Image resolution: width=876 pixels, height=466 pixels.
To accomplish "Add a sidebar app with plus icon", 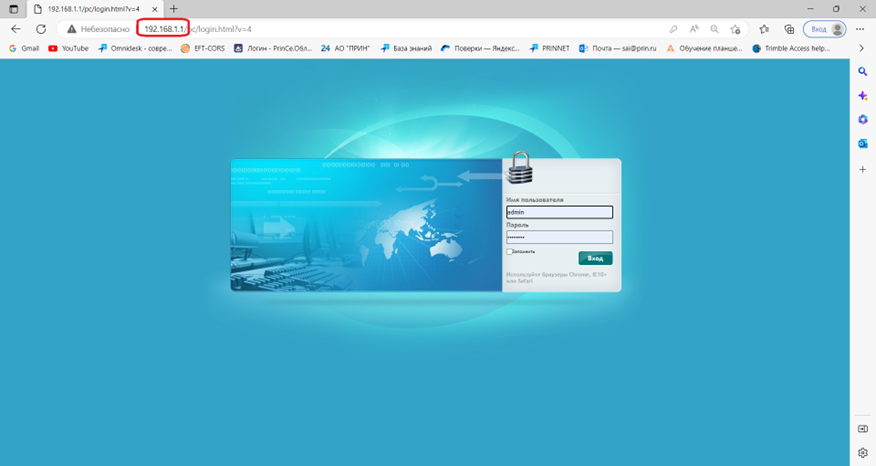I will (863, 169).
